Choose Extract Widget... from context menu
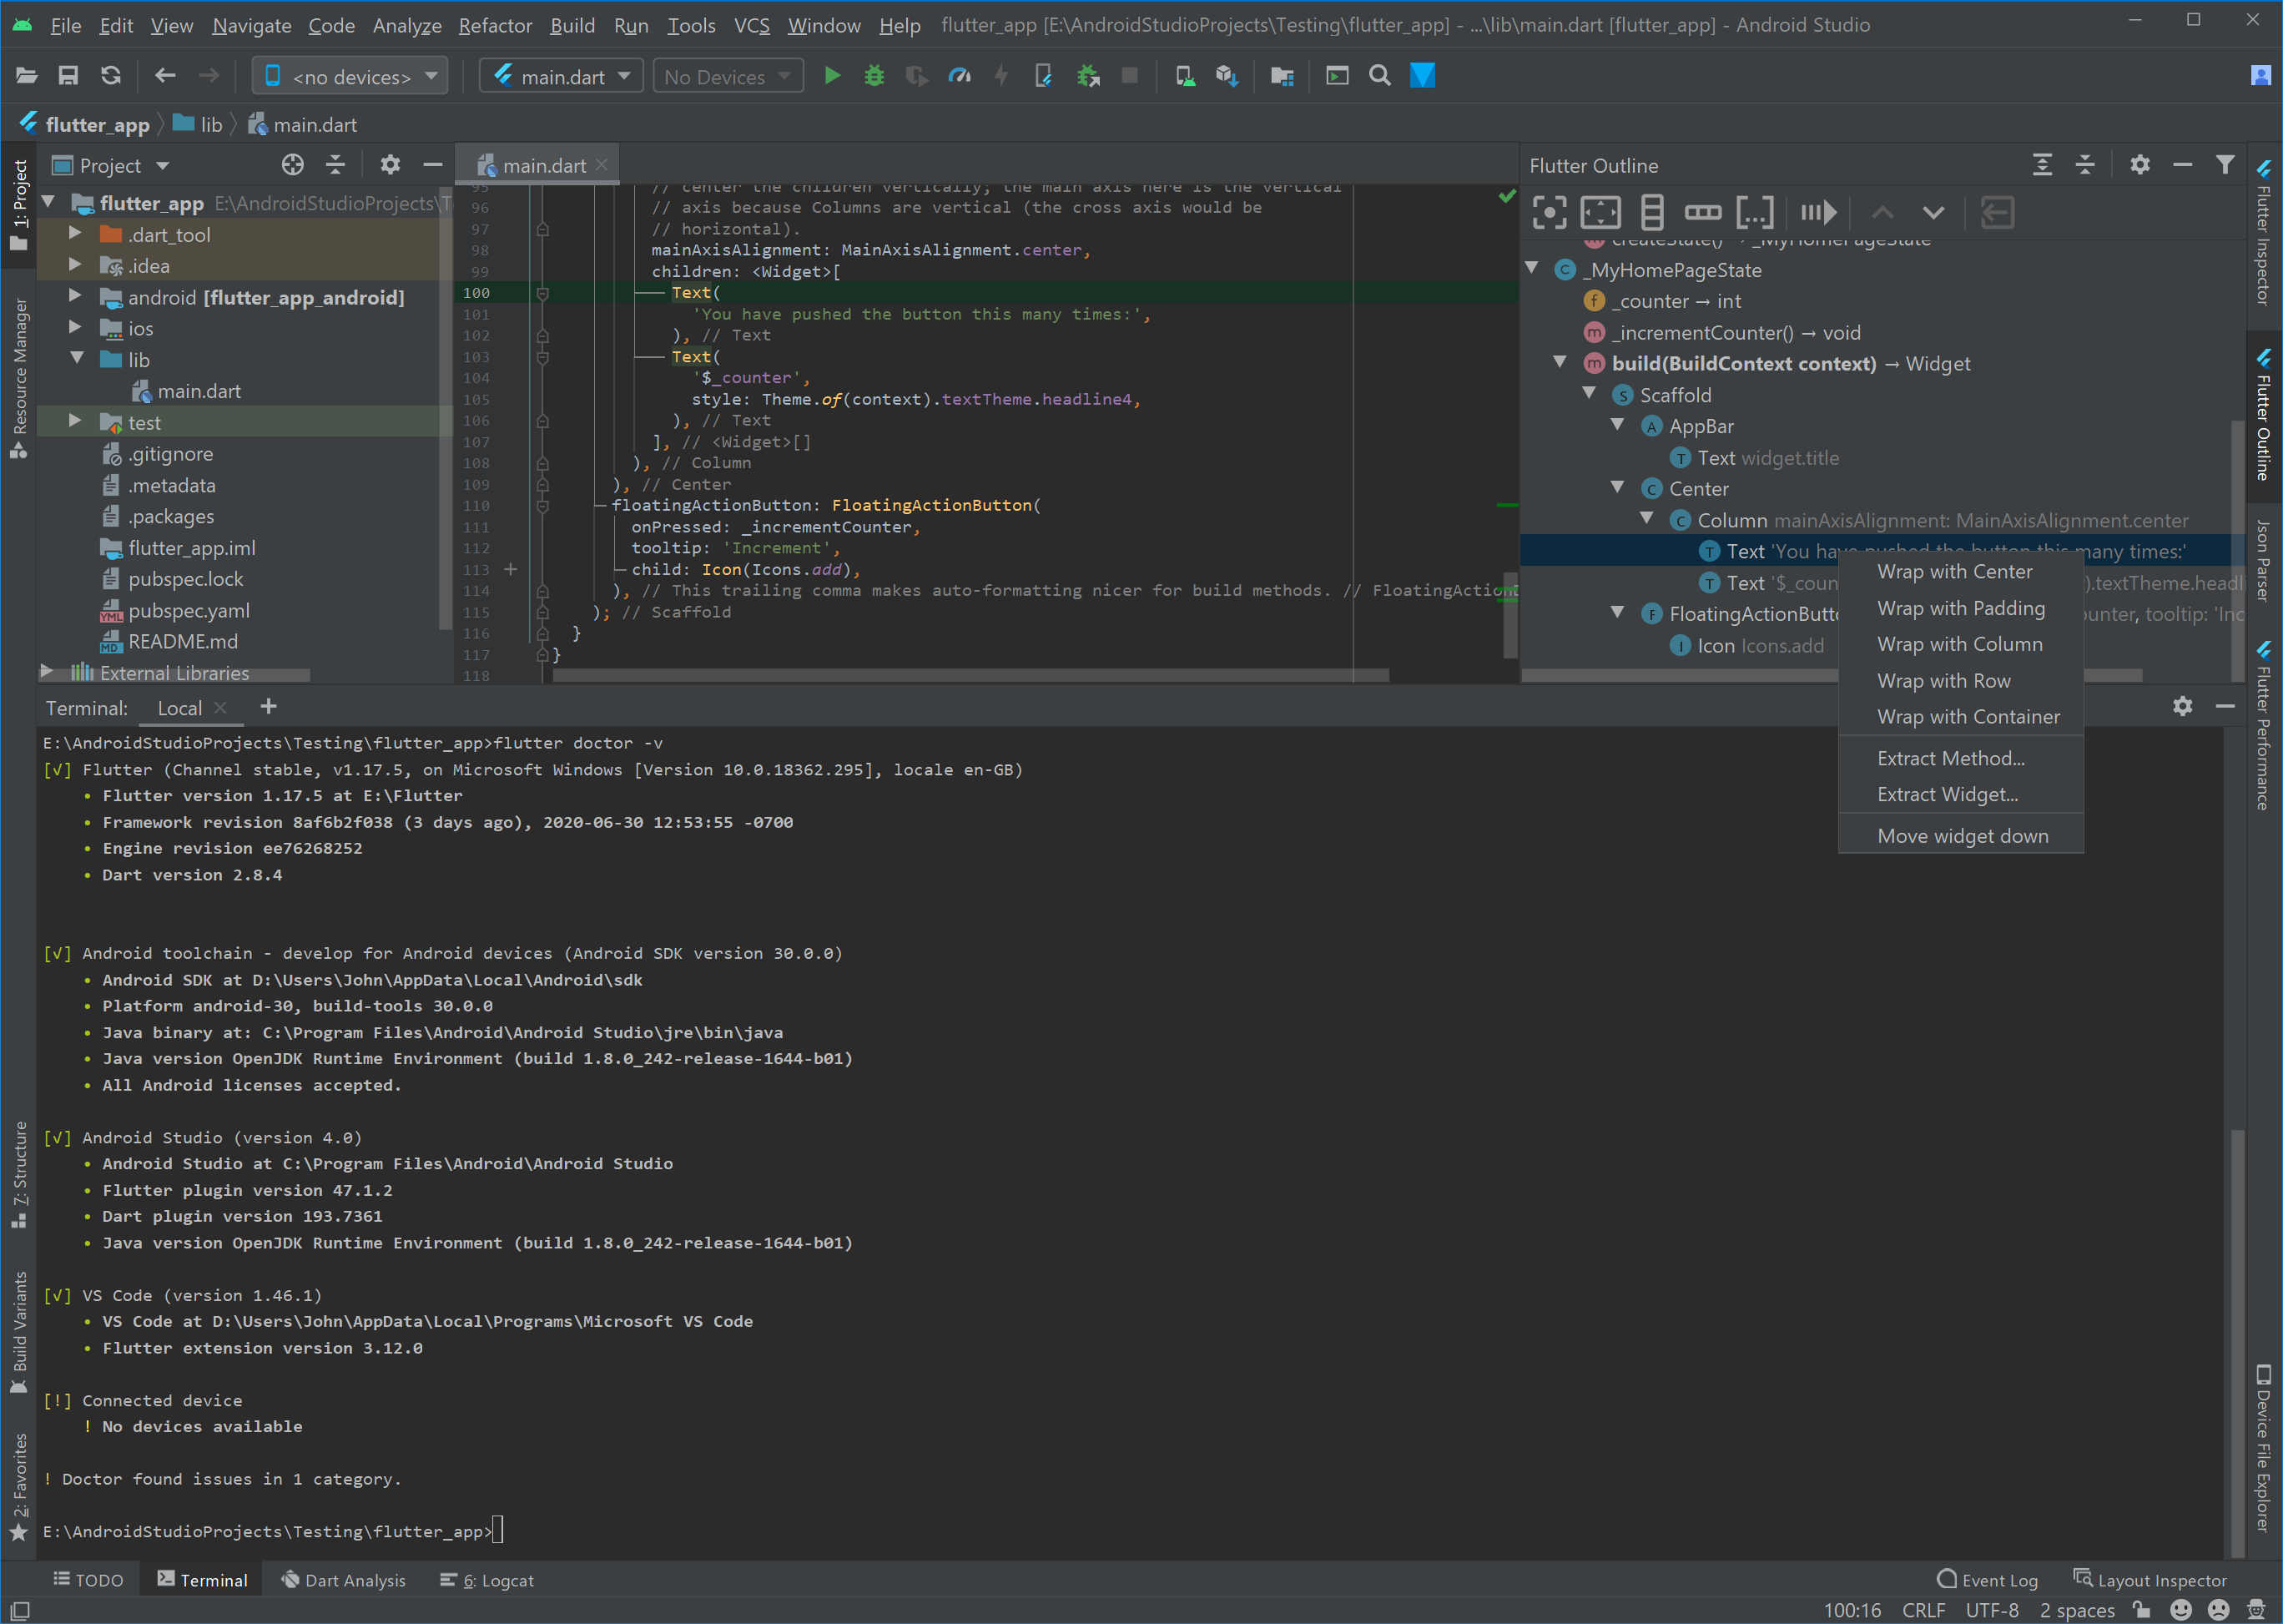 [x=1961, y=794]
